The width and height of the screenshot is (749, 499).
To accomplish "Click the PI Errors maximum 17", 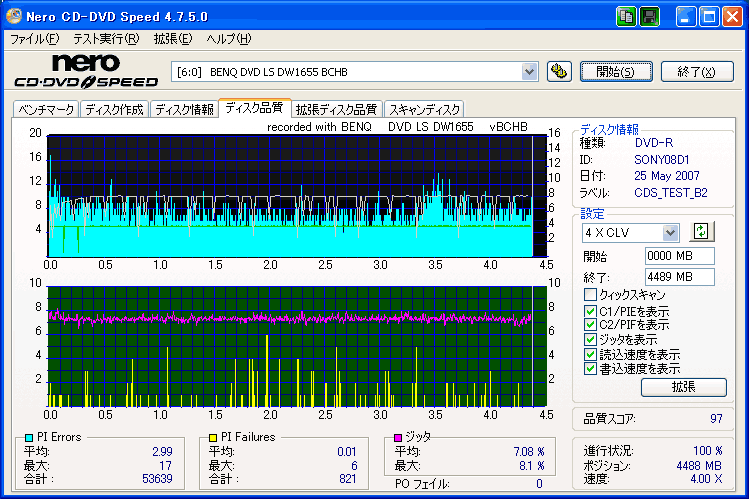I will (165, 466).
